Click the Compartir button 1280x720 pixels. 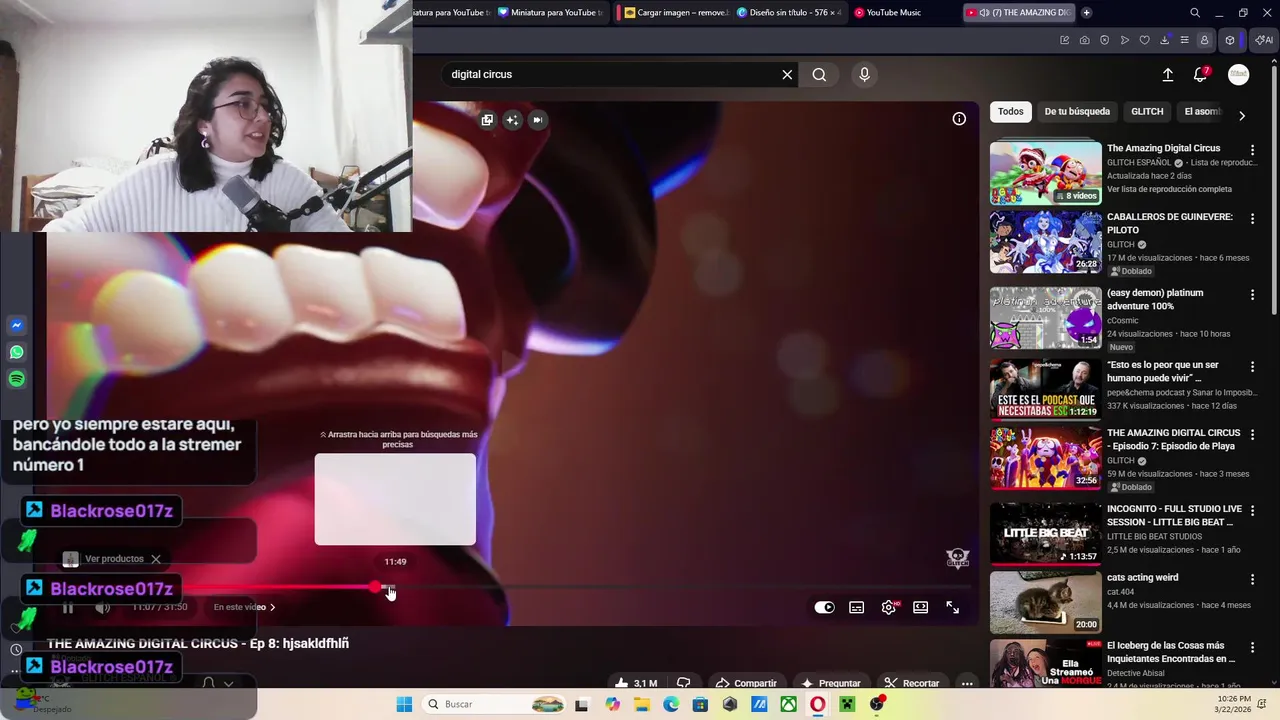(x=746, y=684)
